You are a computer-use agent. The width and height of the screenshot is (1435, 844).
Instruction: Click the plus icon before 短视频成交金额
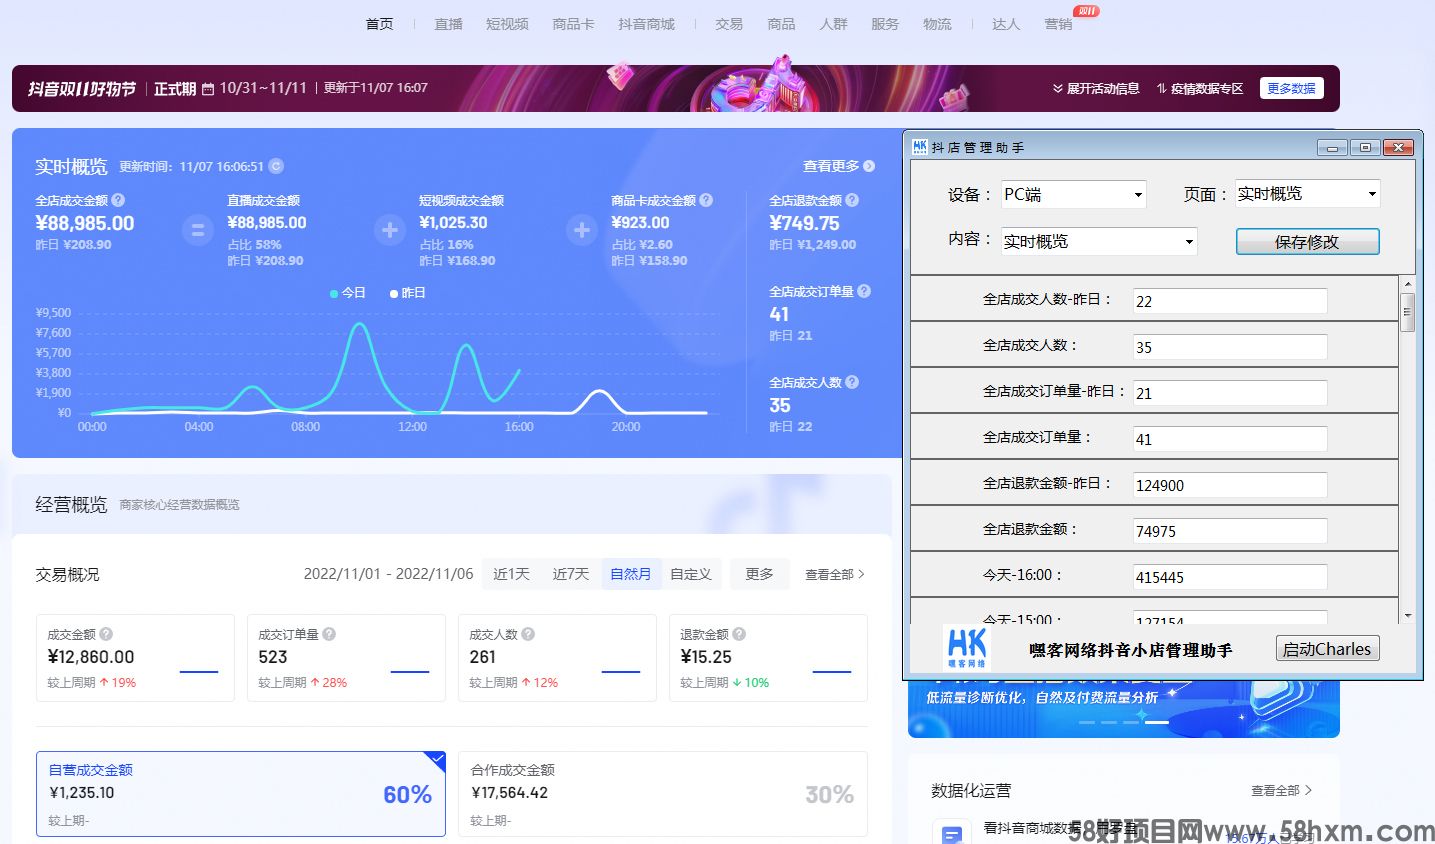pyautogui.click(x=390, y=230)
